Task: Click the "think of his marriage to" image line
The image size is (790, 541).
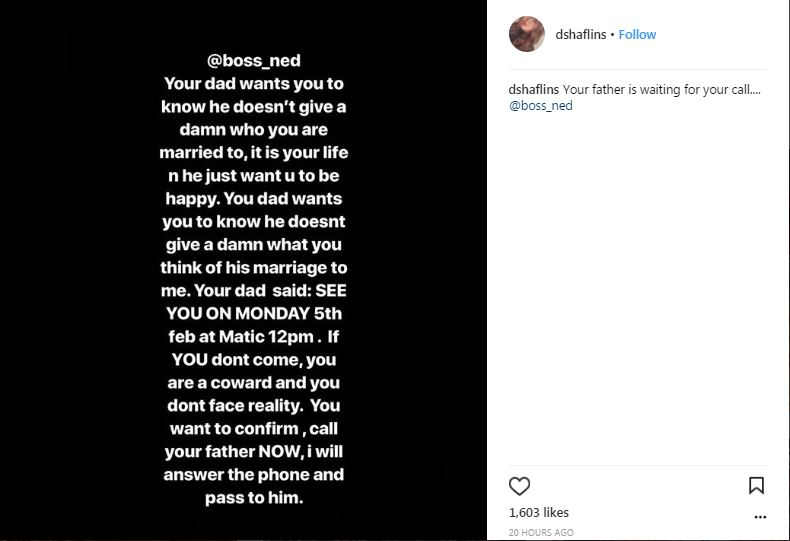Action: point(253,267)
